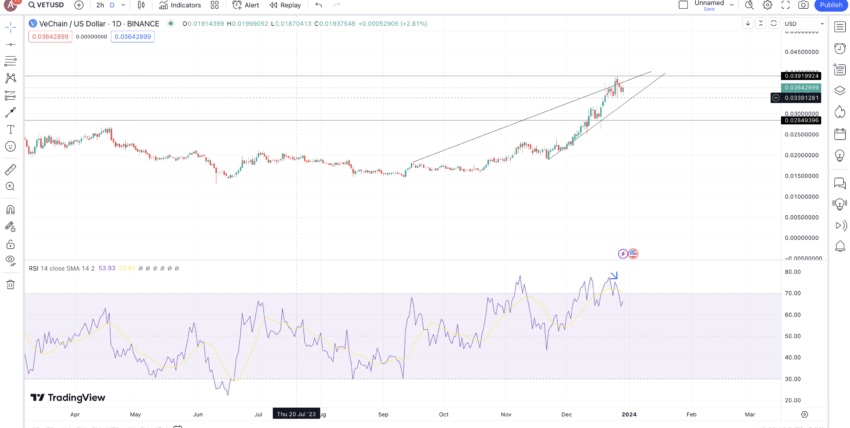Toggle stay in drawing mode
This screenshot has width=850, height=428.
(x=10, y=227)
